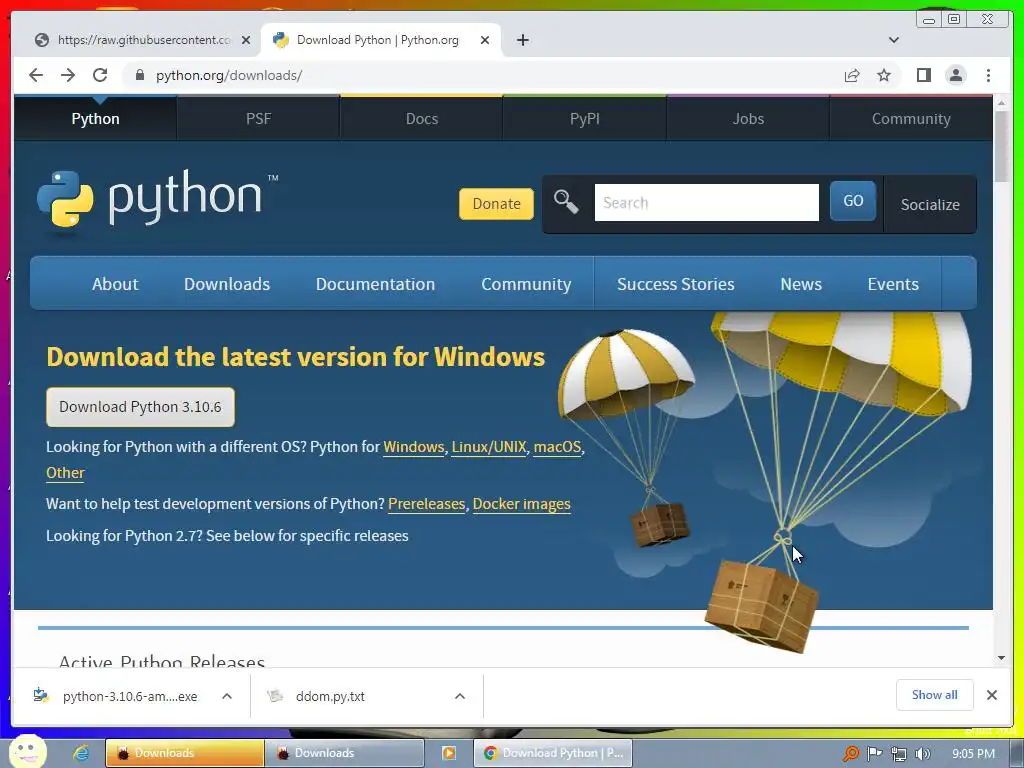Open the Chrome profile avatar
This screenshot has width=1024, height=768.
955,75
